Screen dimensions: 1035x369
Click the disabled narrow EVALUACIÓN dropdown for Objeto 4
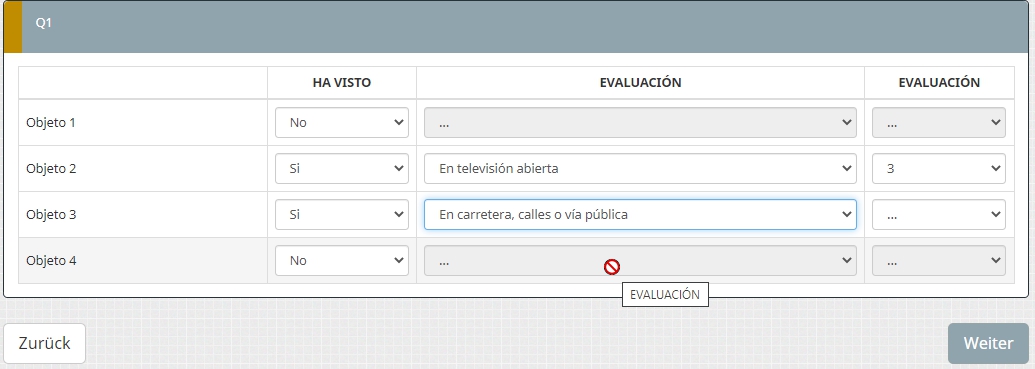coord(939,261)
